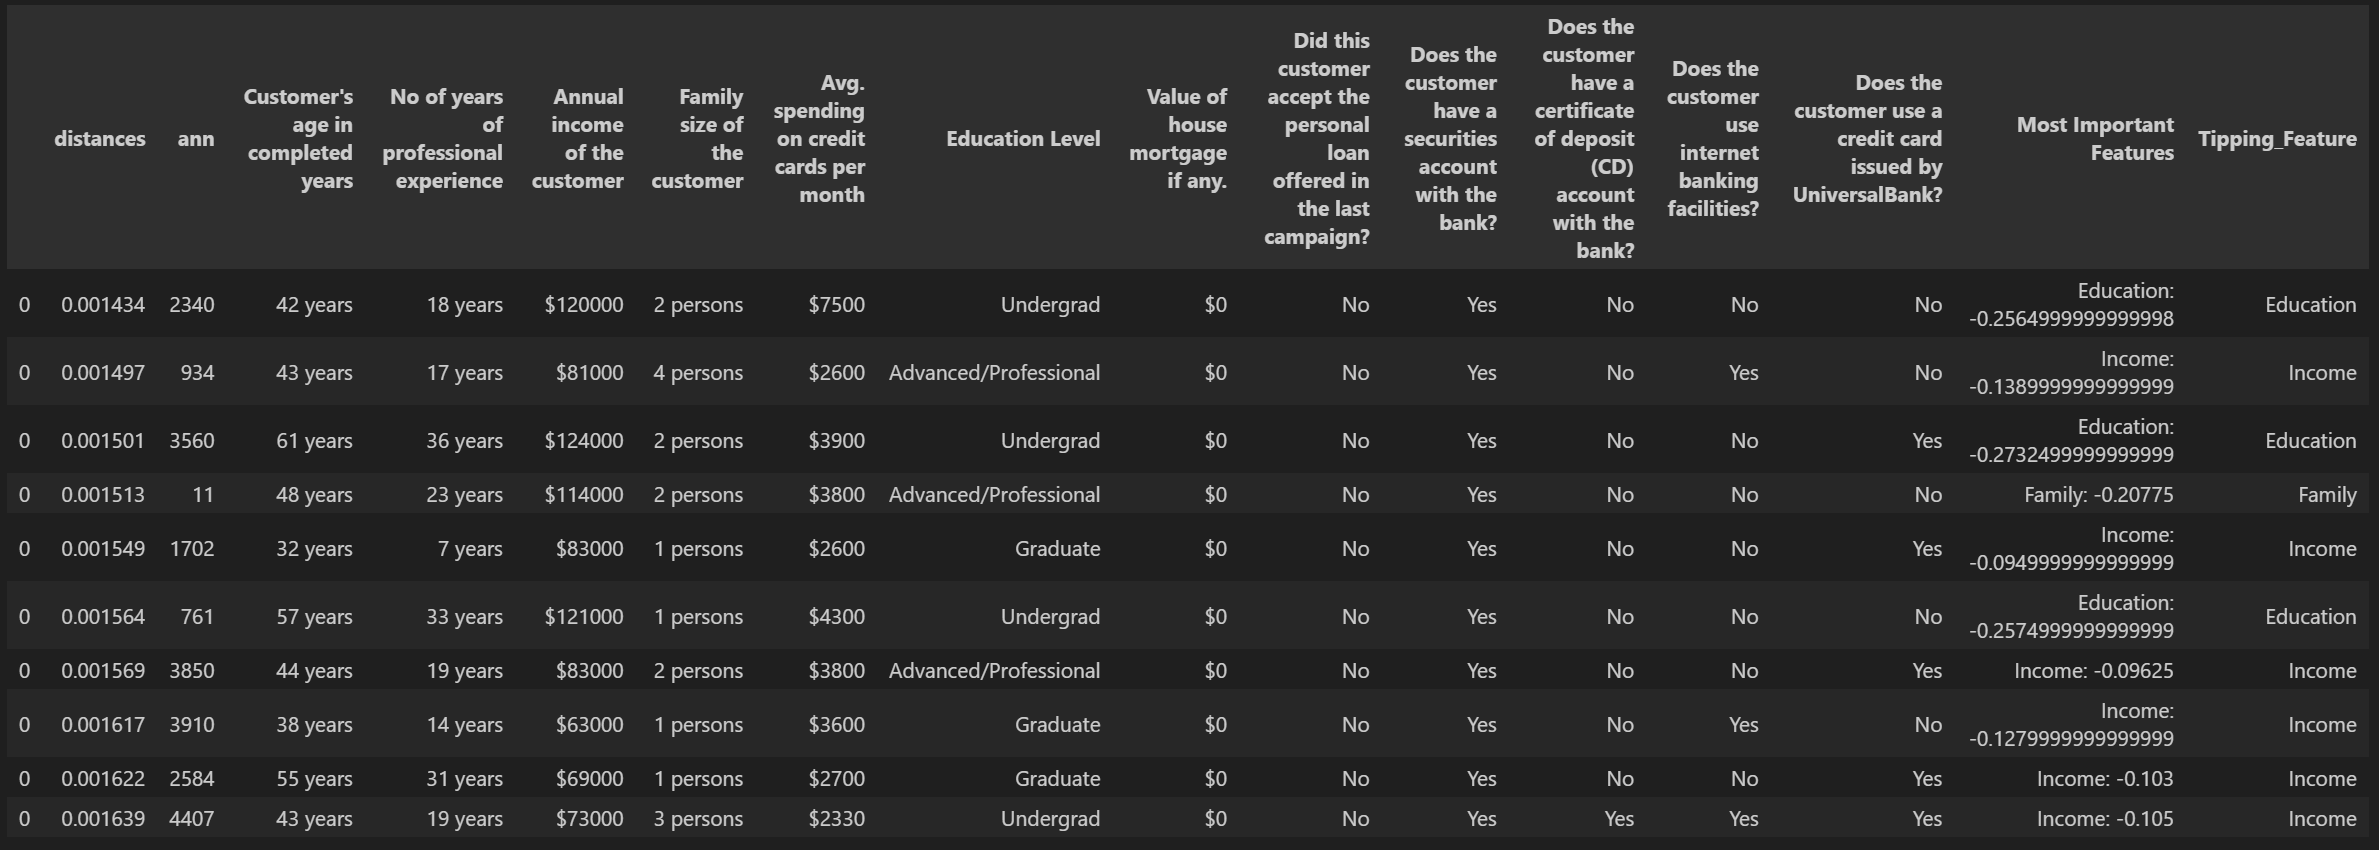
Task: Select the $120000 annual income cell
Action: click(x=584, y=305)
